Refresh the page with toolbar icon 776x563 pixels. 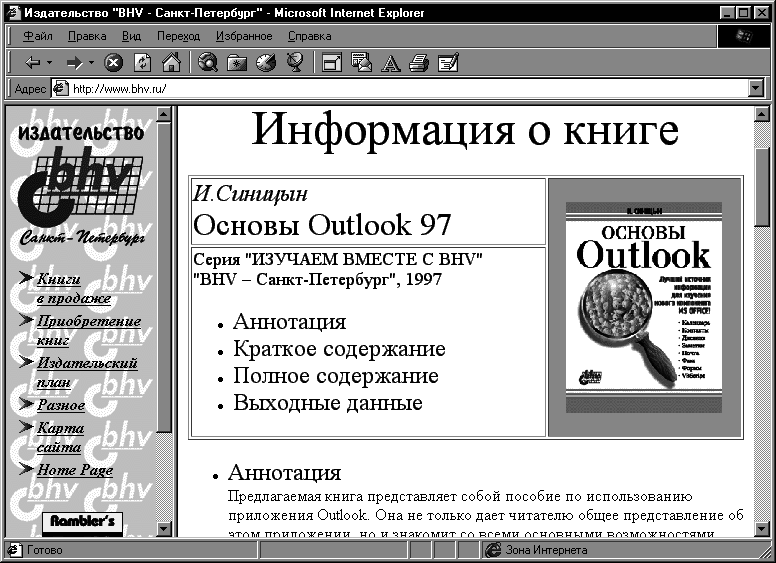[x=143, y=63]
